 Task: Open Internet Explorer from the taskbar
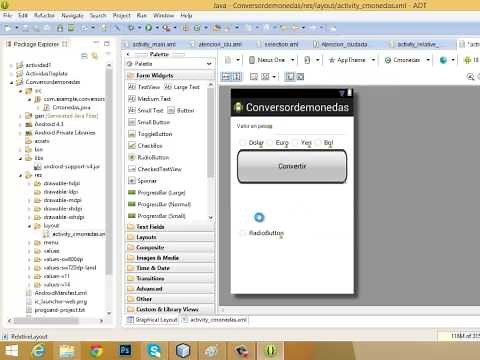pyautogui.click(x=38, y=351)
